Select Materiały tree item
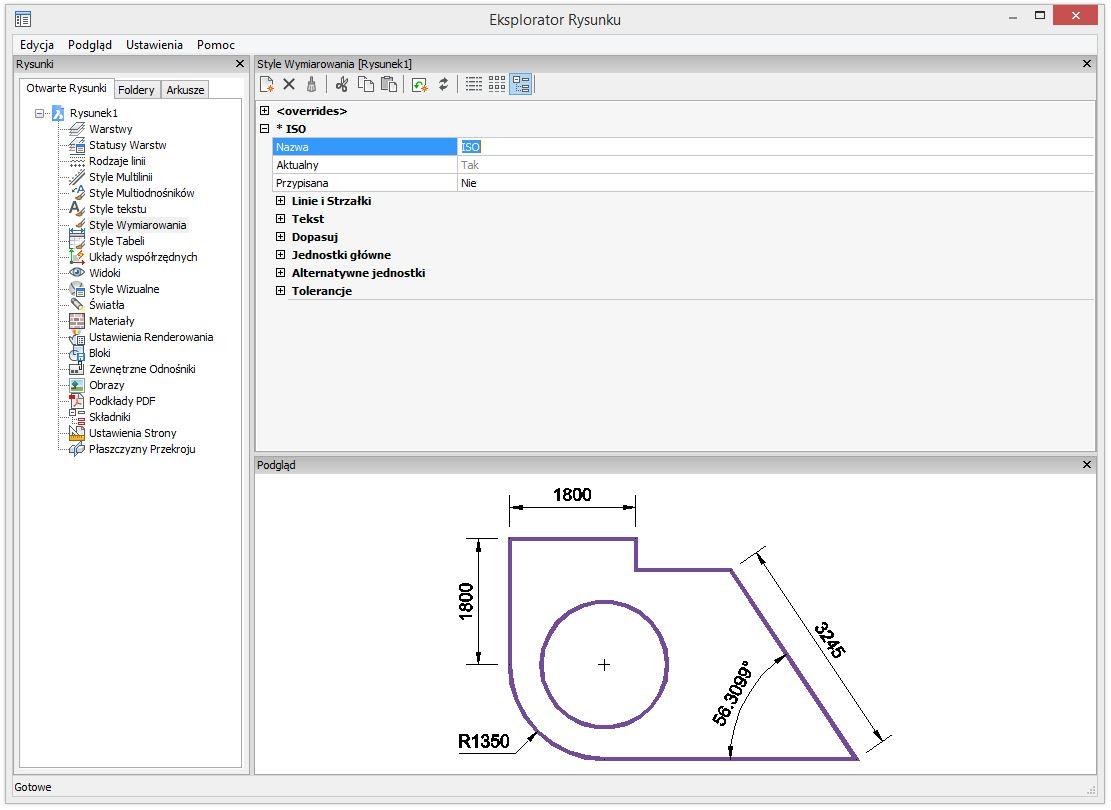 111,321
